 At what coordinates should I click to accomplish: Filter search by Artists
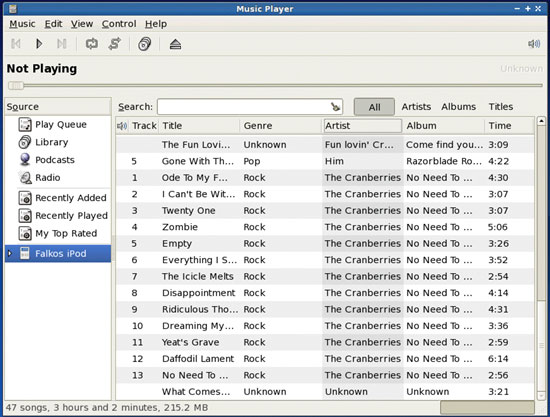pyautogui.click(x=416, y=107)
